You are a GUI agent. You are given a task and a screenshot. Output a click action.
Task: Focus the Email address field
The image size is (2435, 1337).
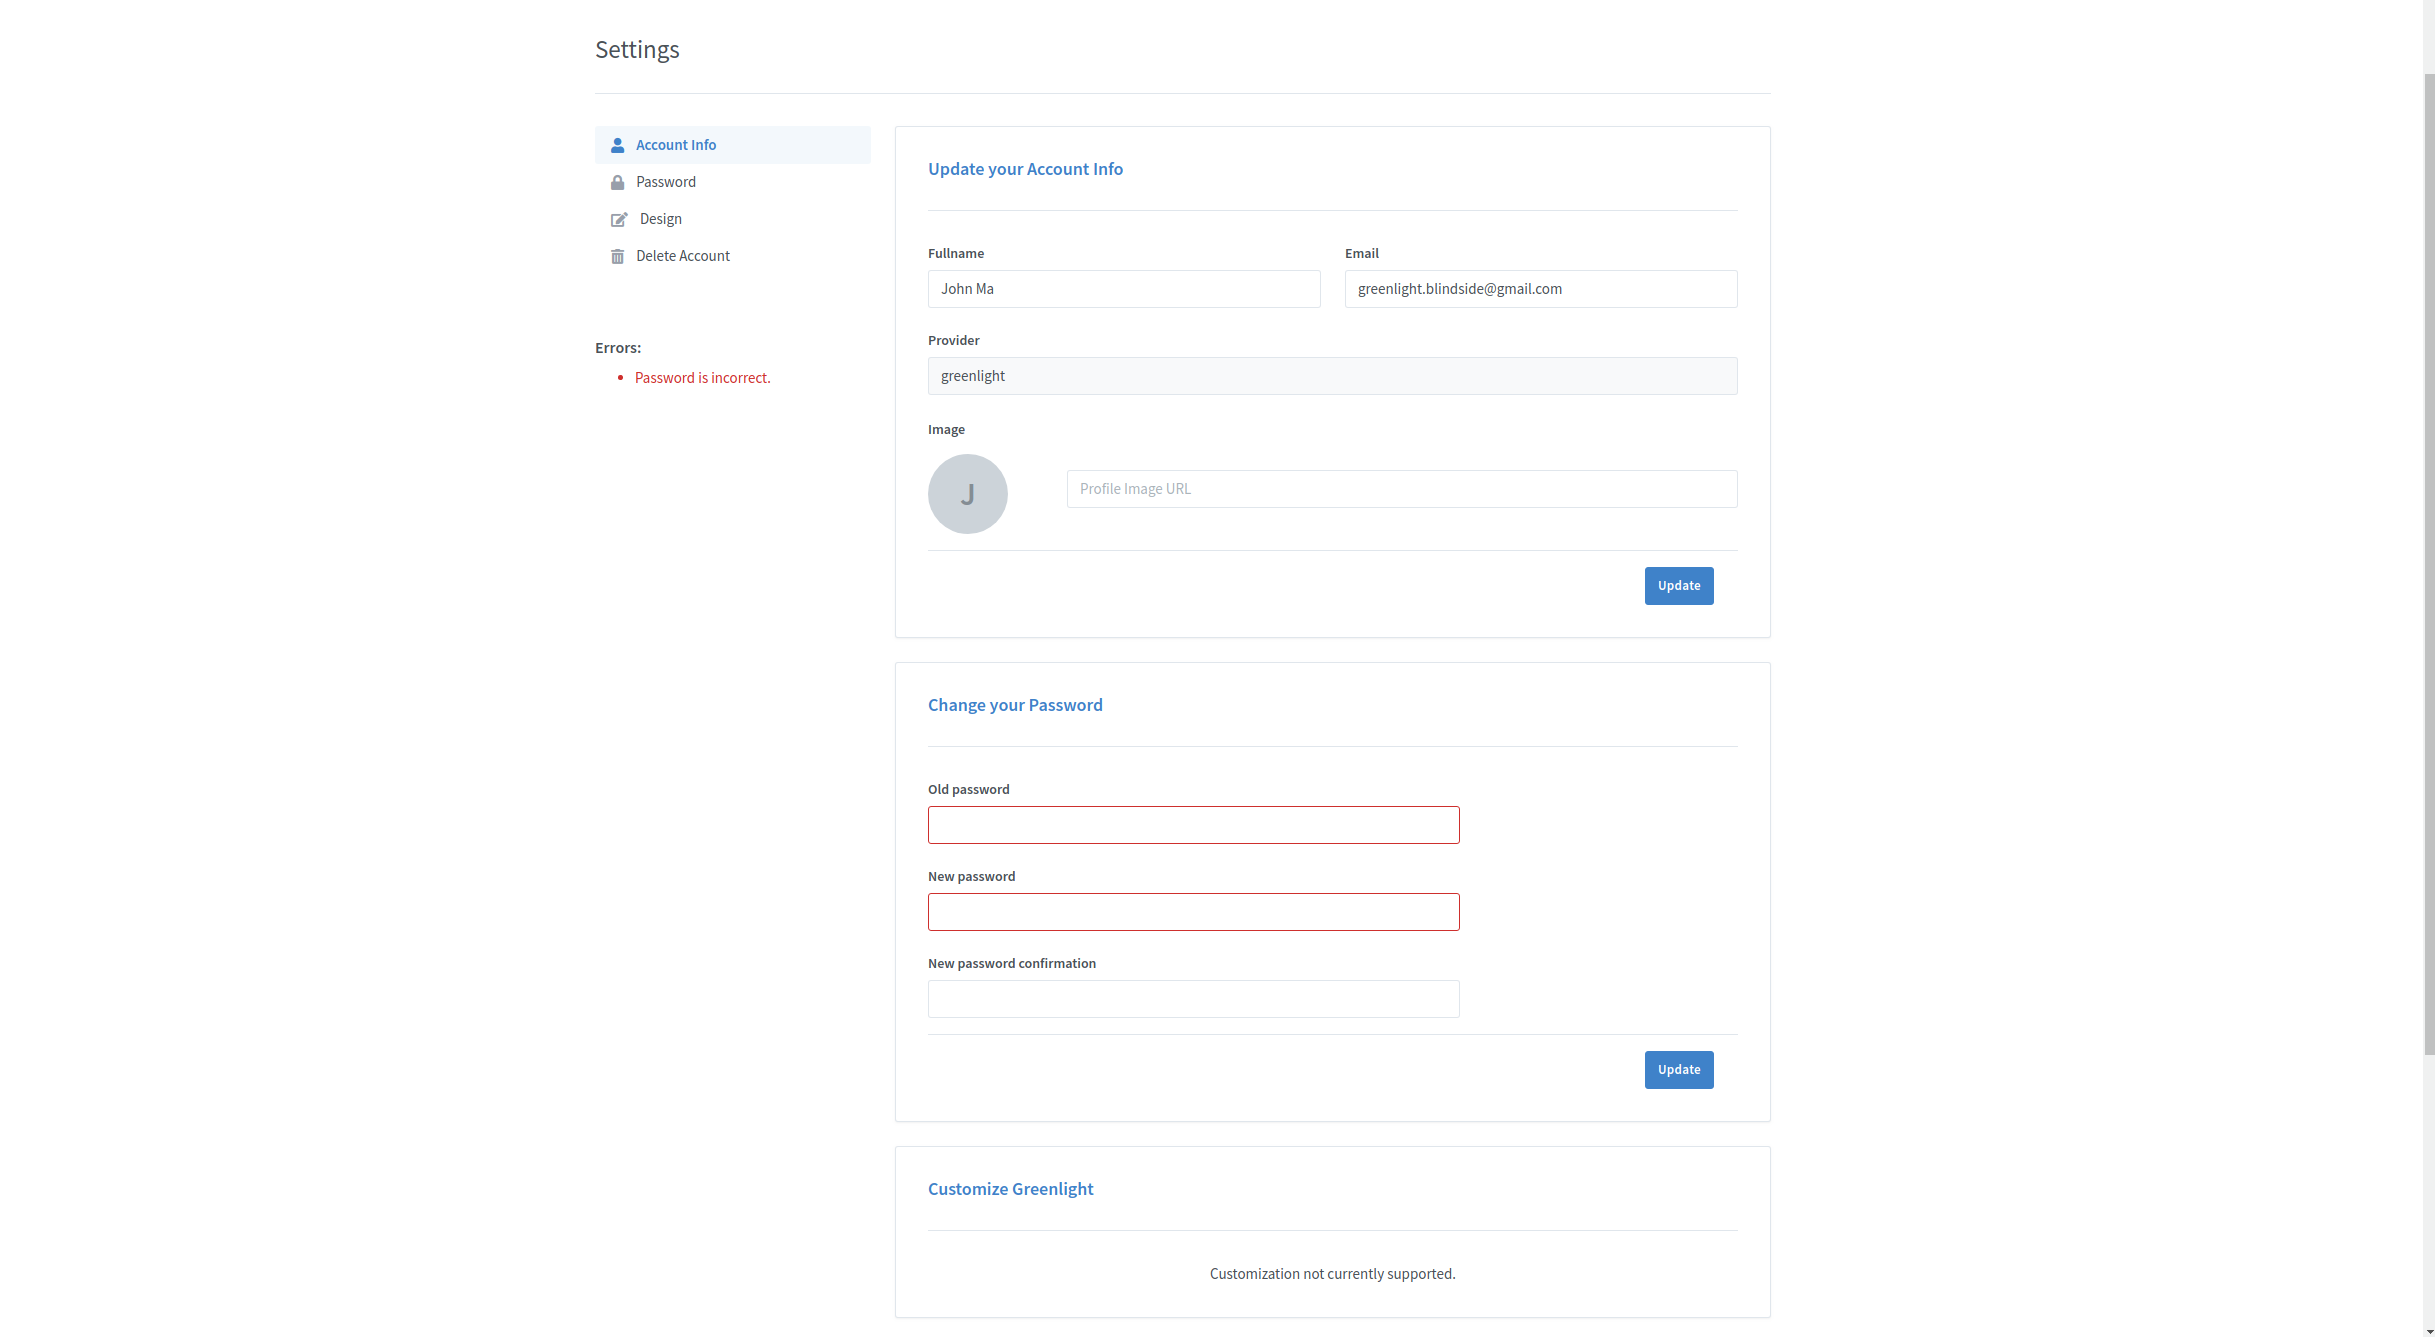1540,289
